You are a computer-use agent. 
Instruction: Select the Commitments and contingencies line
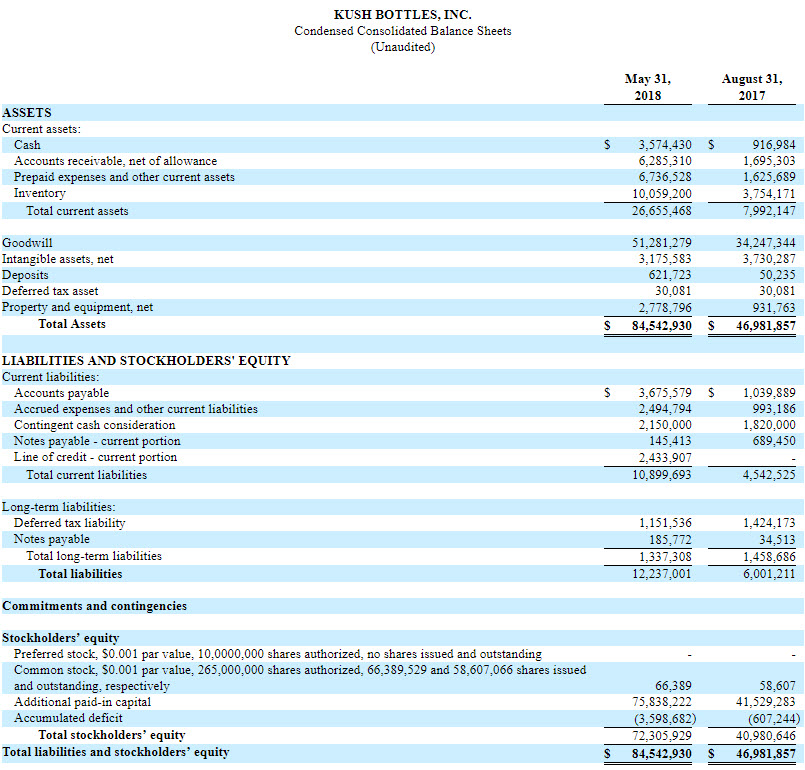93,605
